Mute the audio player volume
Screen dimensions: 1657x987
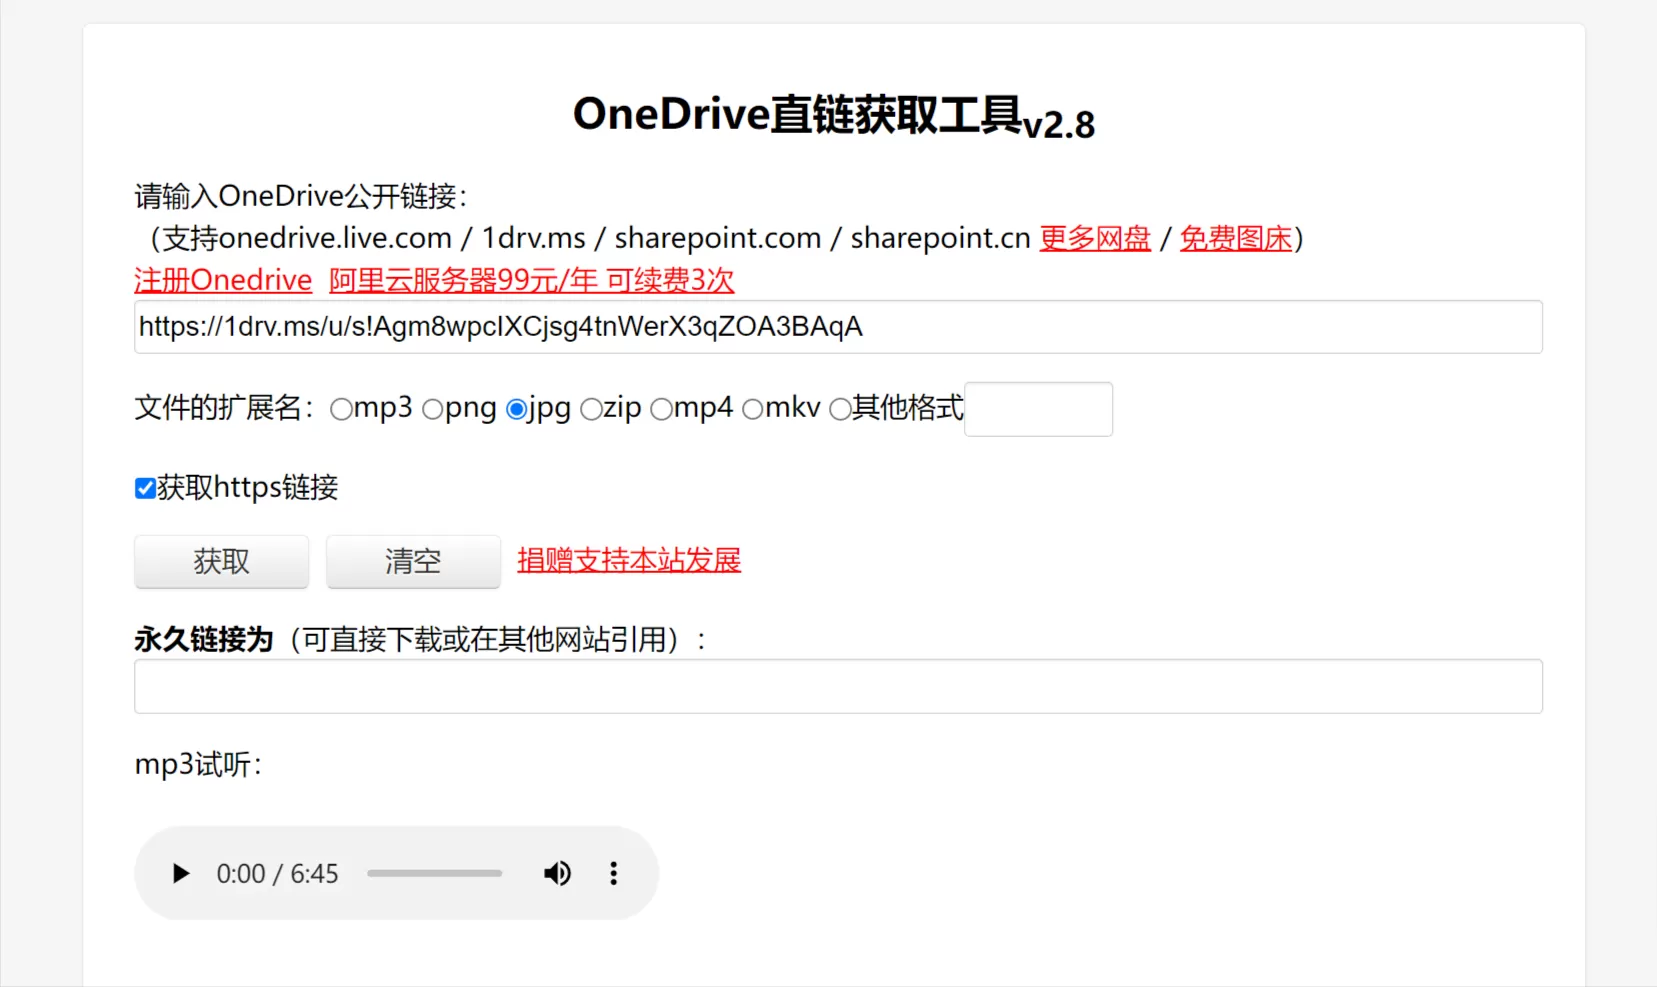[x=557, y=873]
